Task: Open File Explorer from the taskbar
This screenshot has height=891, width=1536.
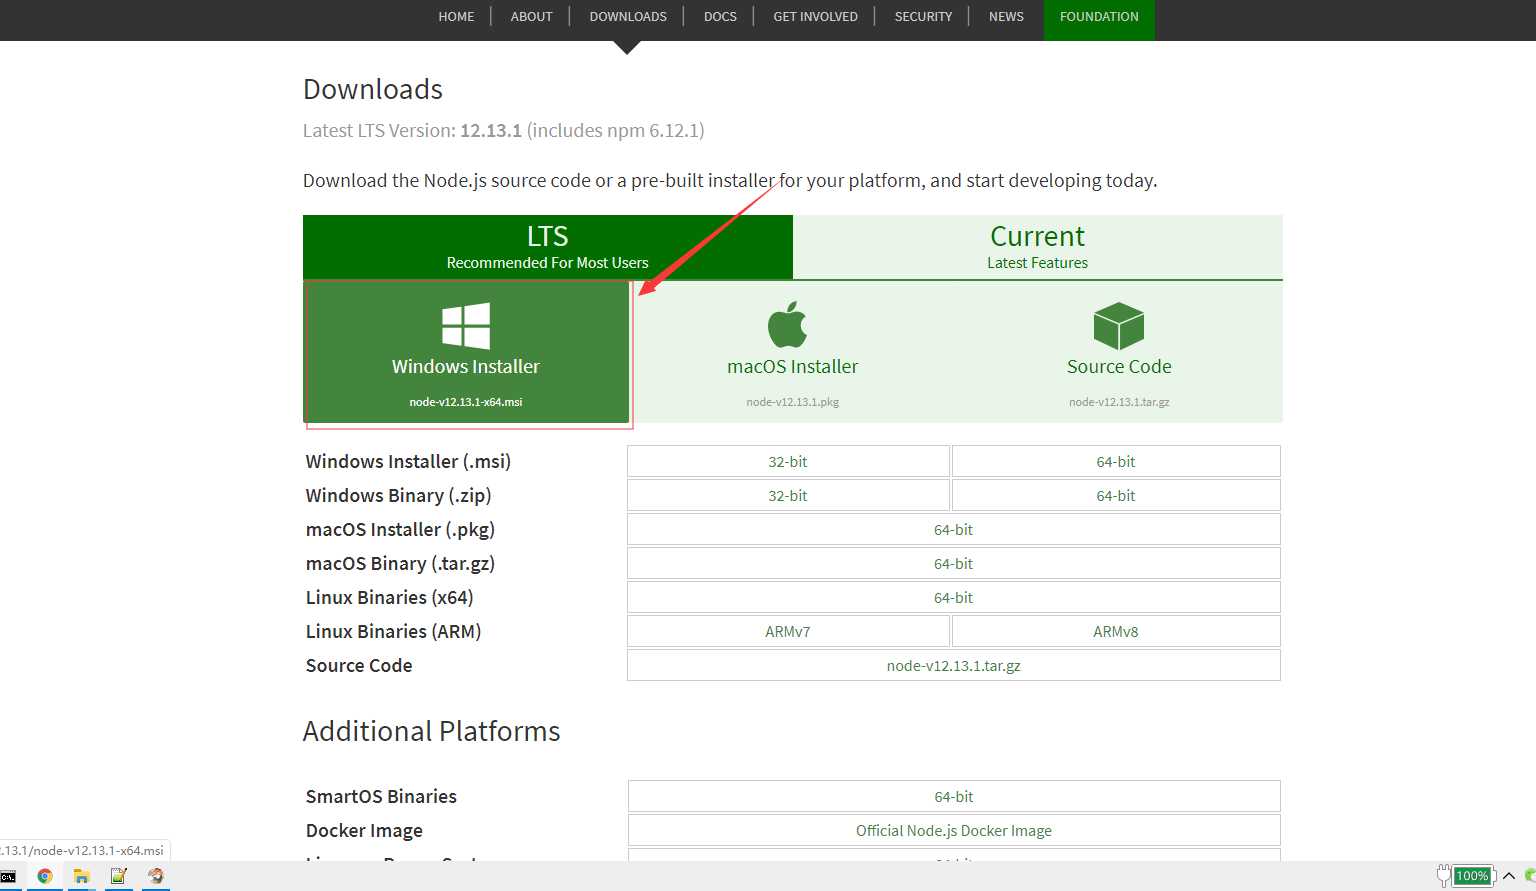Action: coord(81,876)
